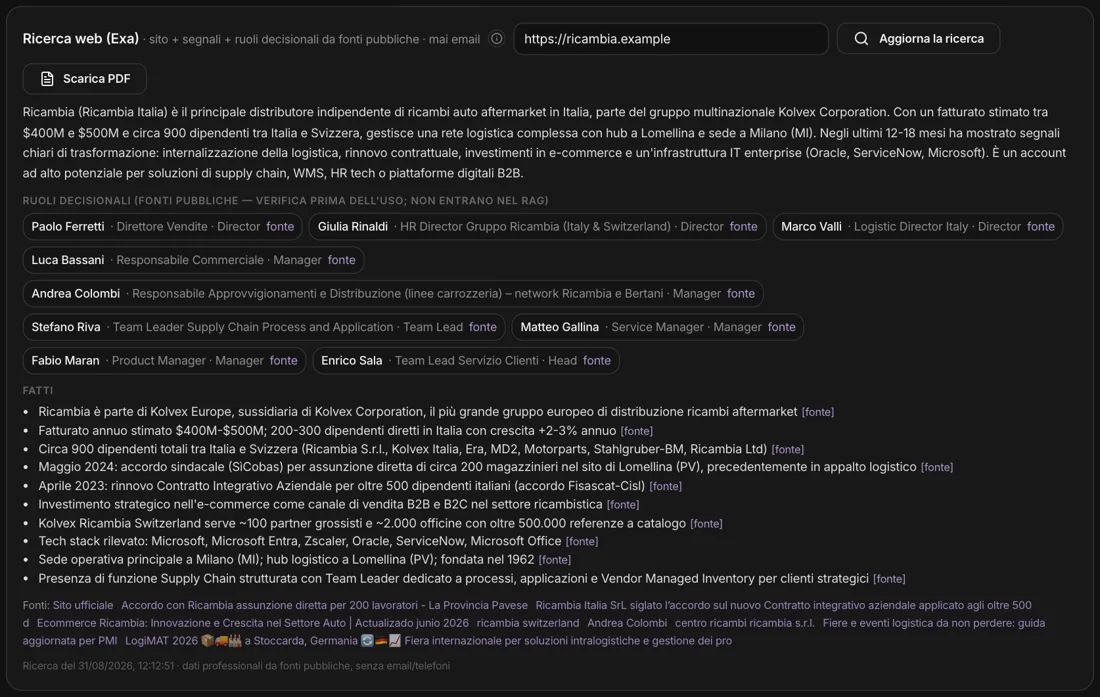Image resolution: width=1100 pixels, height=697 pixels.
Task: Open [fonte] for Kolvex Ricambia Switzerland fact
Action: click(x=706, y=524)
